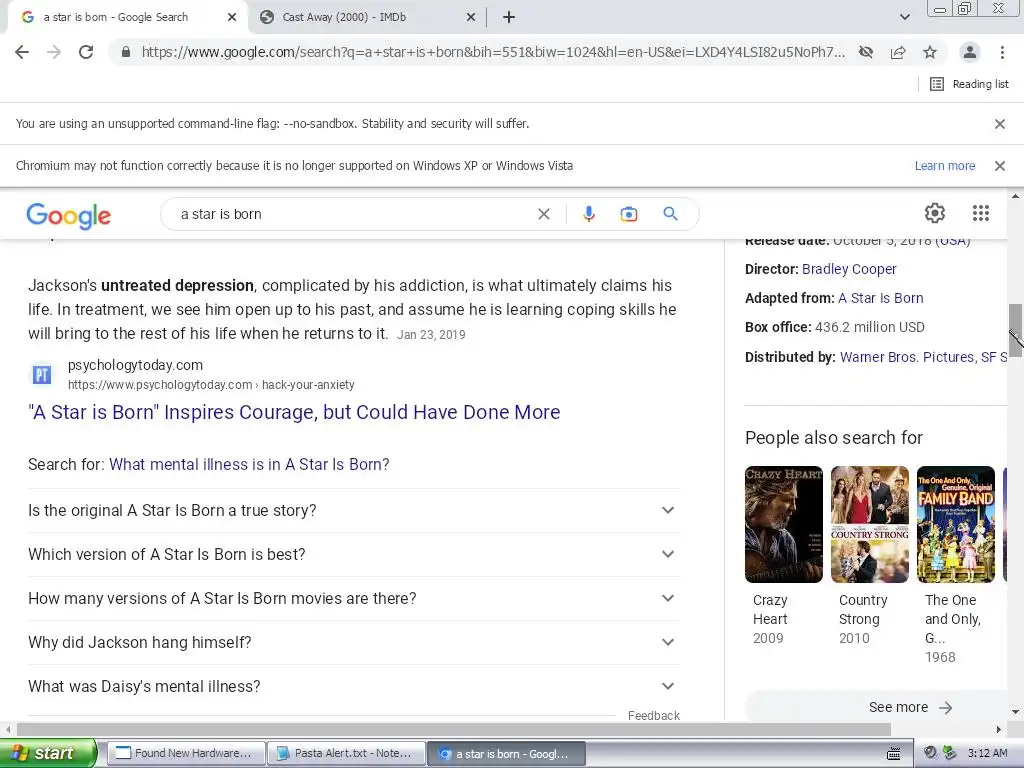Click the psychologytoday.com site favicon
Image resolution: width=1024 pixels, height=768 pixels.
tap(42, 374)
